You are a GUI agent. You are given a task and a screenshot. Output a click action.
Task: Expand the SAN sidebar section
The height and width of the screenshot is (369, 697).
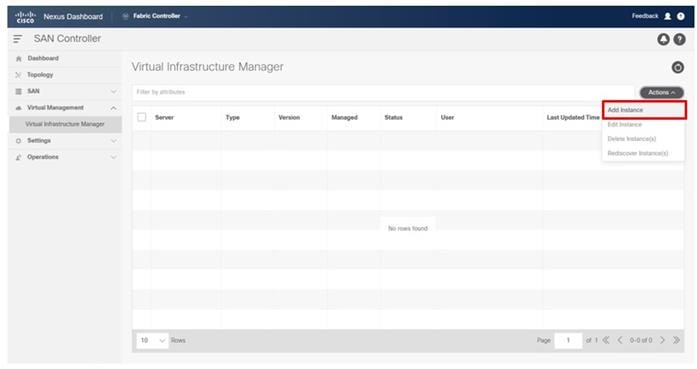pos(65,91)
